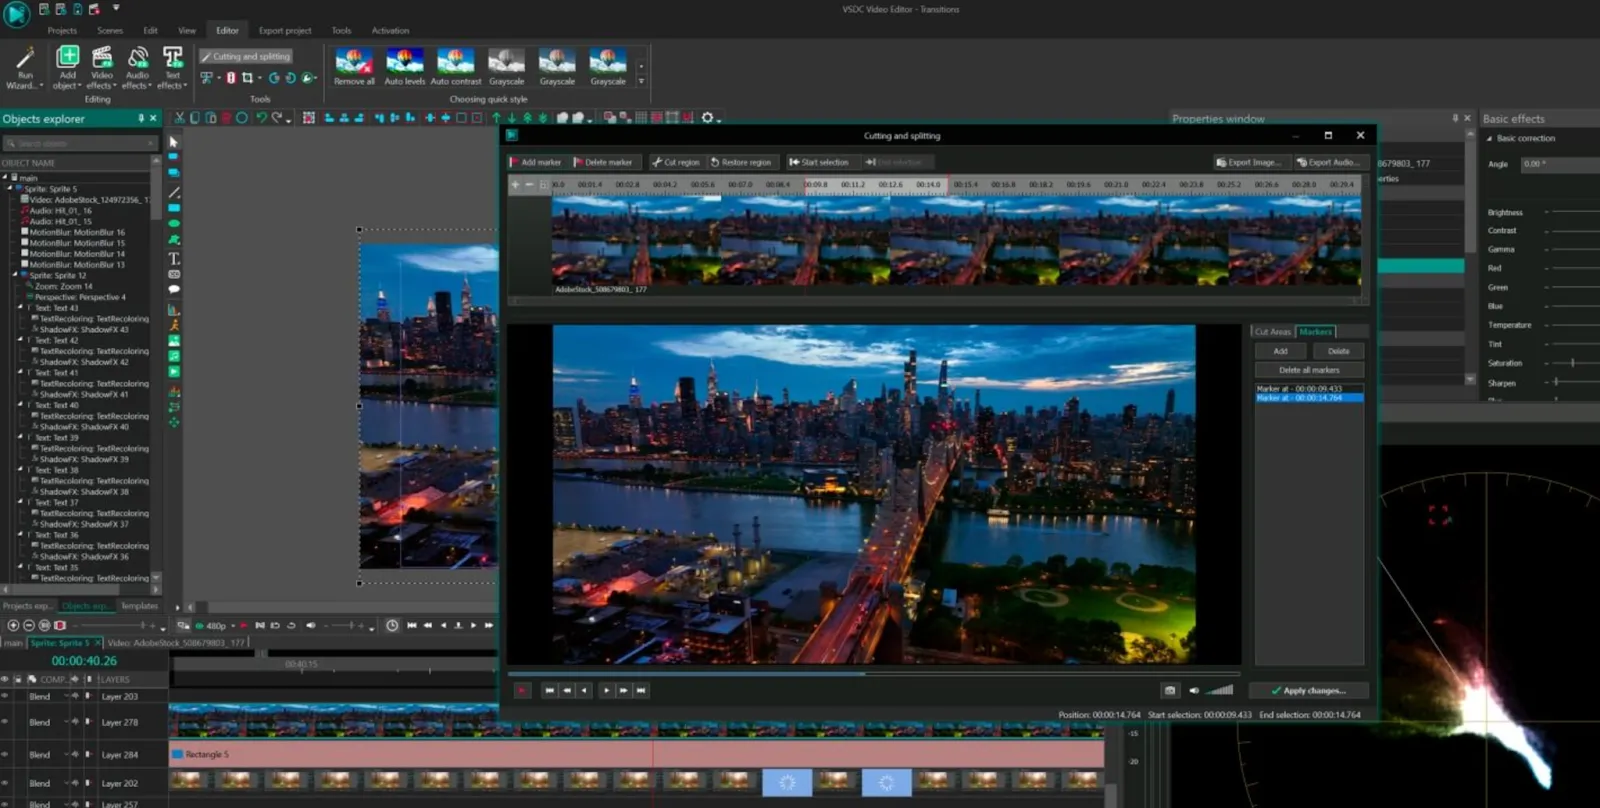Click the Cut region button

tap(676, 162)
